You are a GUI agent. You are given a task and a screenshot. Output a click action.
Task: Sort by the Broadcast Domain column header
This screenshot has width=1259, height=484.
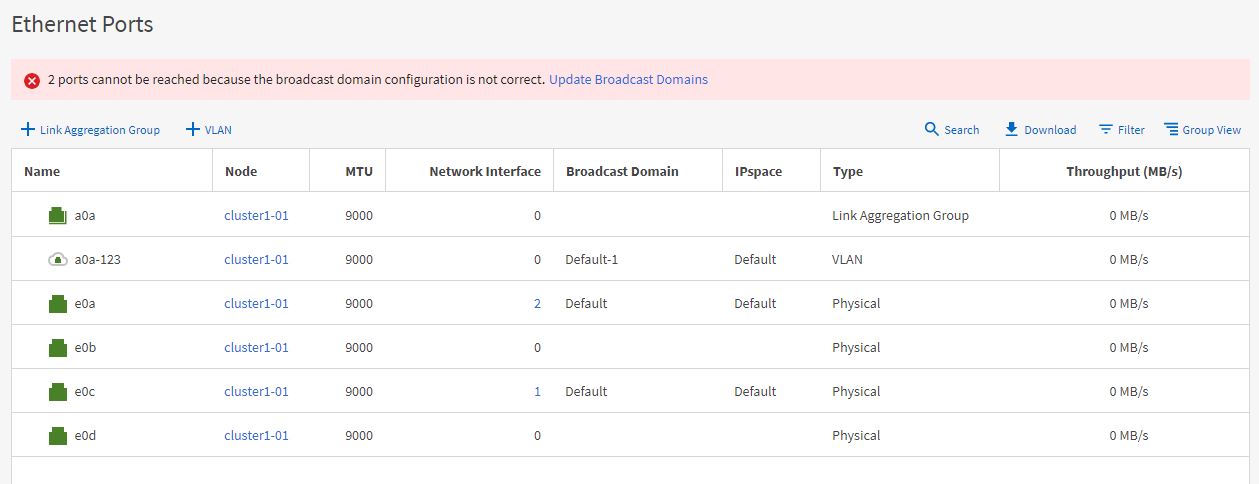point(622,171)
